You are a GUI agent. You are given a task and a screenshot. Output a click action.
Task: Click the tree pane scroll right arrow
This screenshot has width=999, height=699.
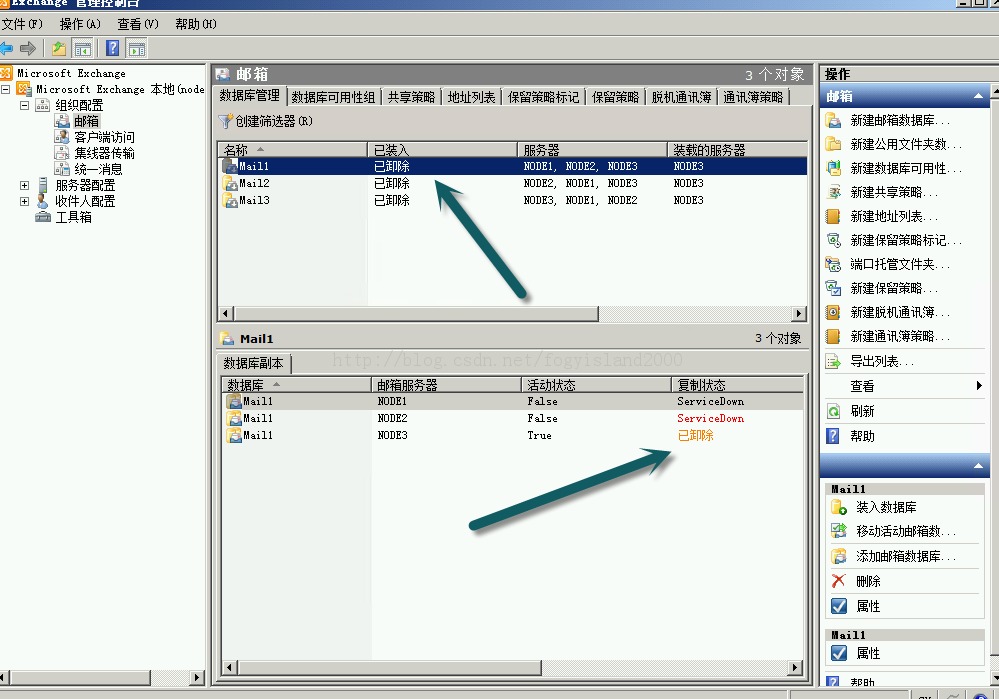click(x=196, y=677)
